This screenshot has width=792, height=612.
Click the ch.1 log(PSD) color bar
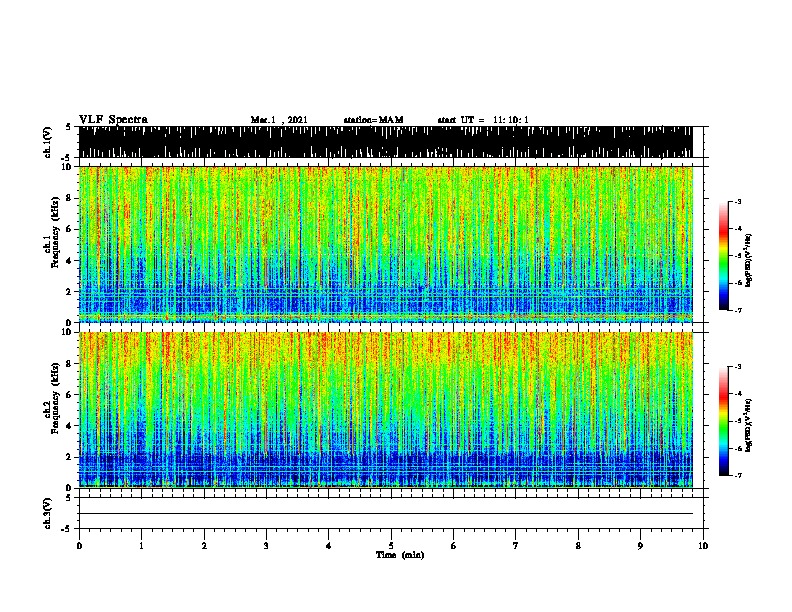pos(723,256)
